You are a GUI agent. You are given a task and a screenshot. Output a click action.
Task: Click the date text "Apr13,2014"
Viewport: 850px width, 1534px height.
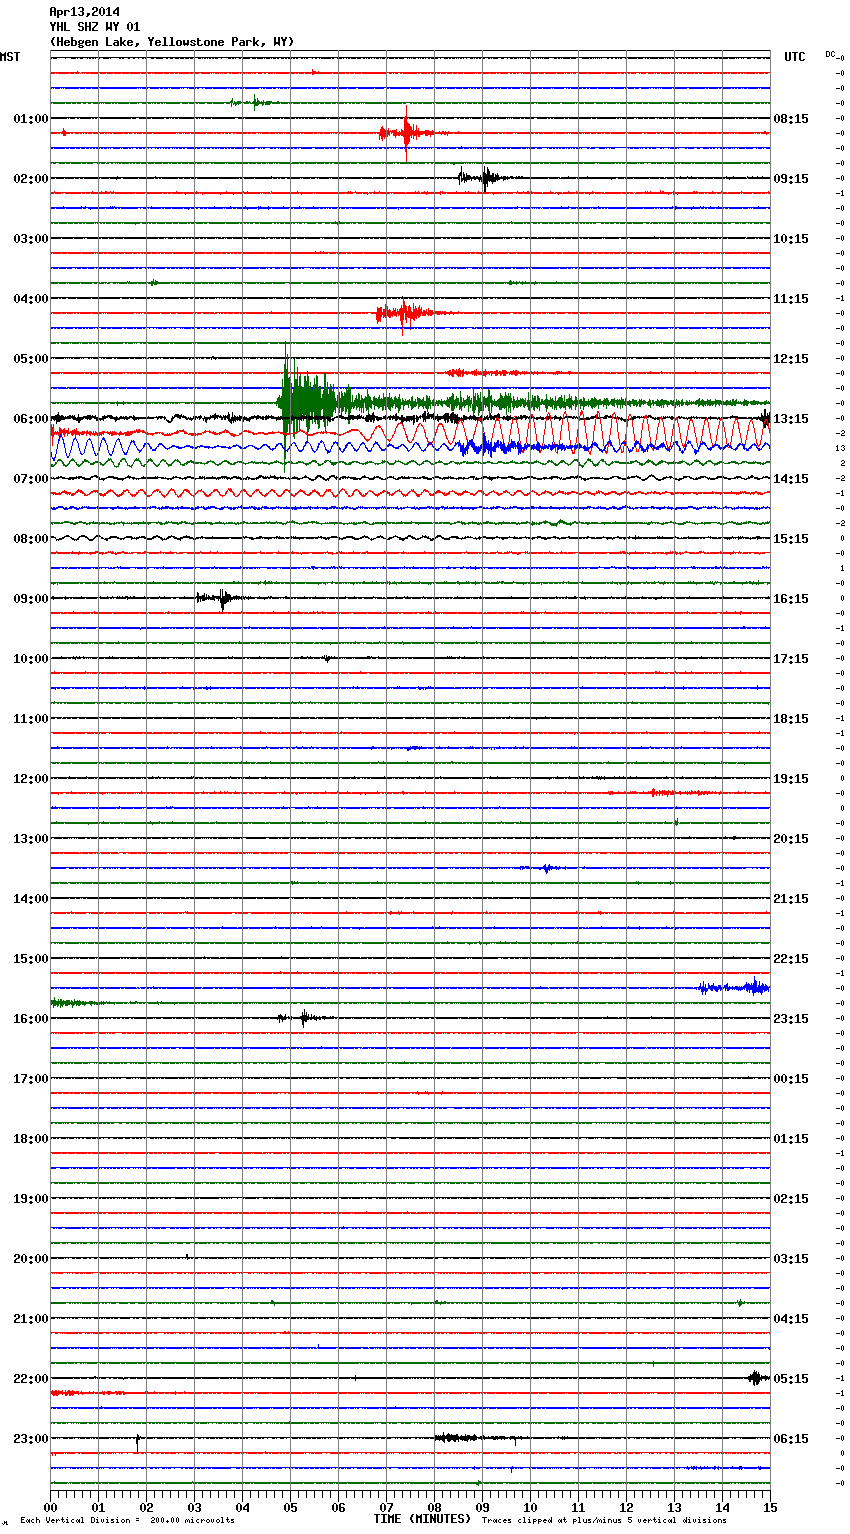[x=84, y=12]
